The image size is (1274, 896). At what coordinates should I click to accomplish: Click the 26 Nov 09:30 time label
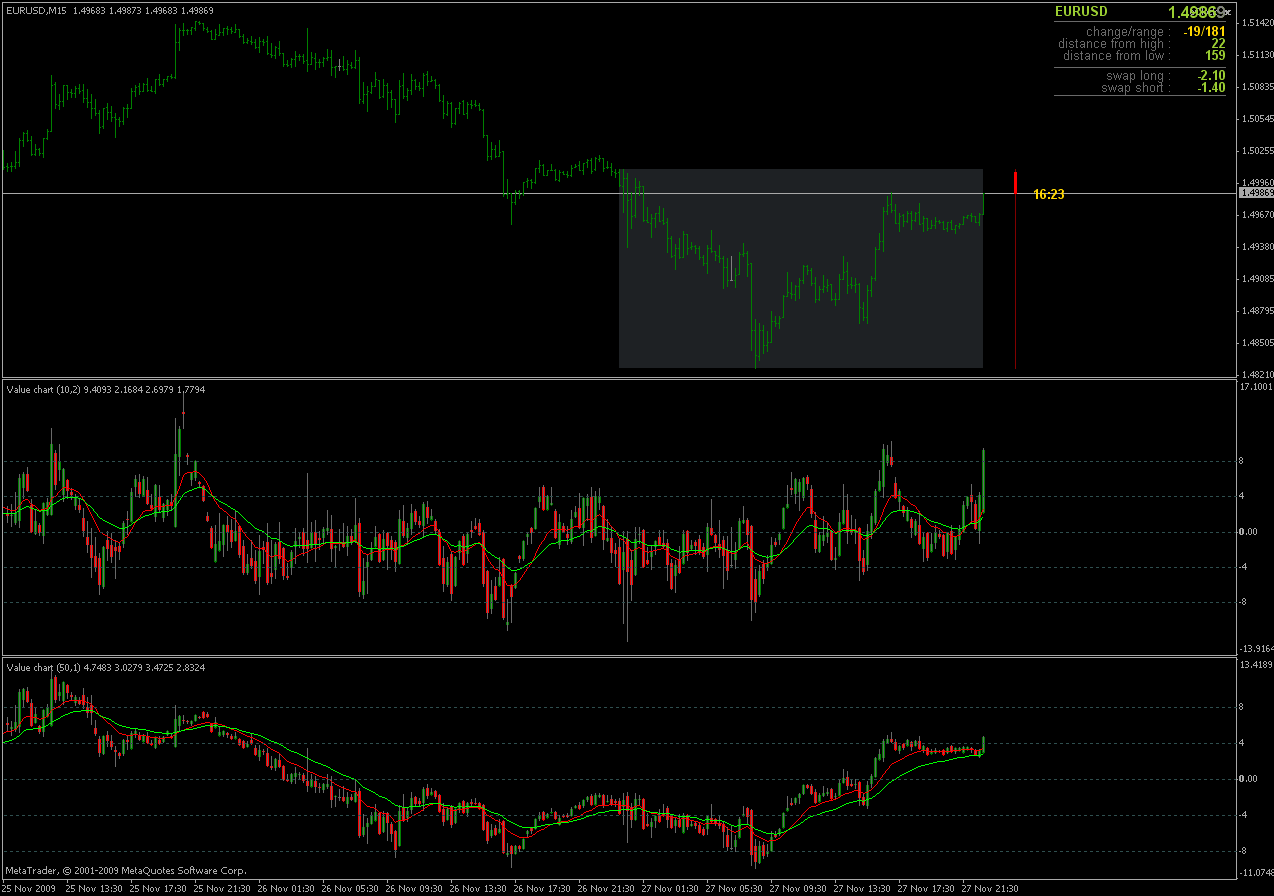tap(416, 888)
